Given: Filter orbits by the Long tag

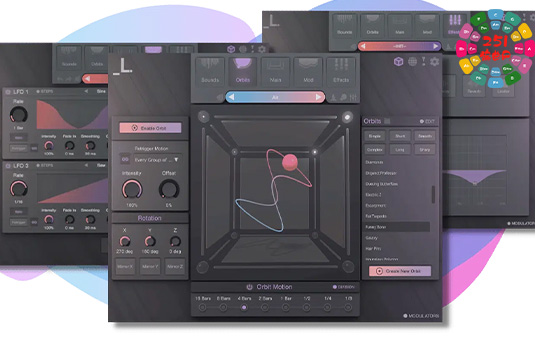Looking at the screenshot, I should (400, 149).
